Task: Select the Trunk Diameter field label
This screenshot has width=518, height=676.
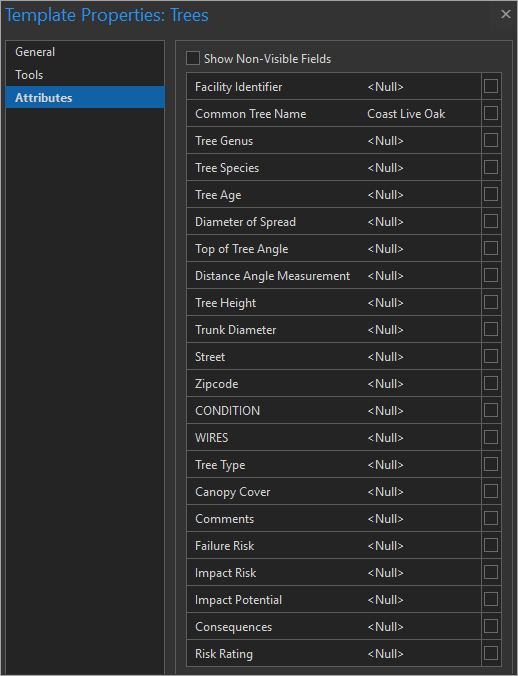Action: point(235,330)
